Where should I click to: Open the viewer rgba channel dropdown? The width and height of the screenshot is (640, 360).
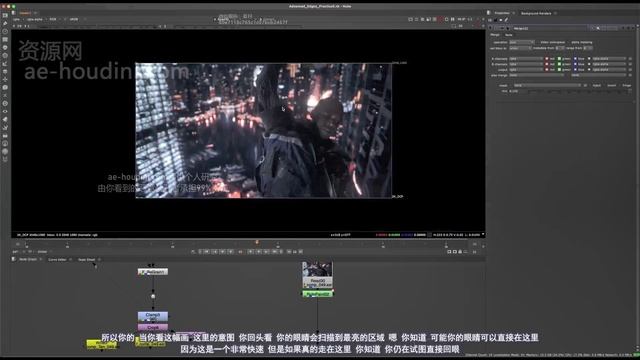[19, 19]
